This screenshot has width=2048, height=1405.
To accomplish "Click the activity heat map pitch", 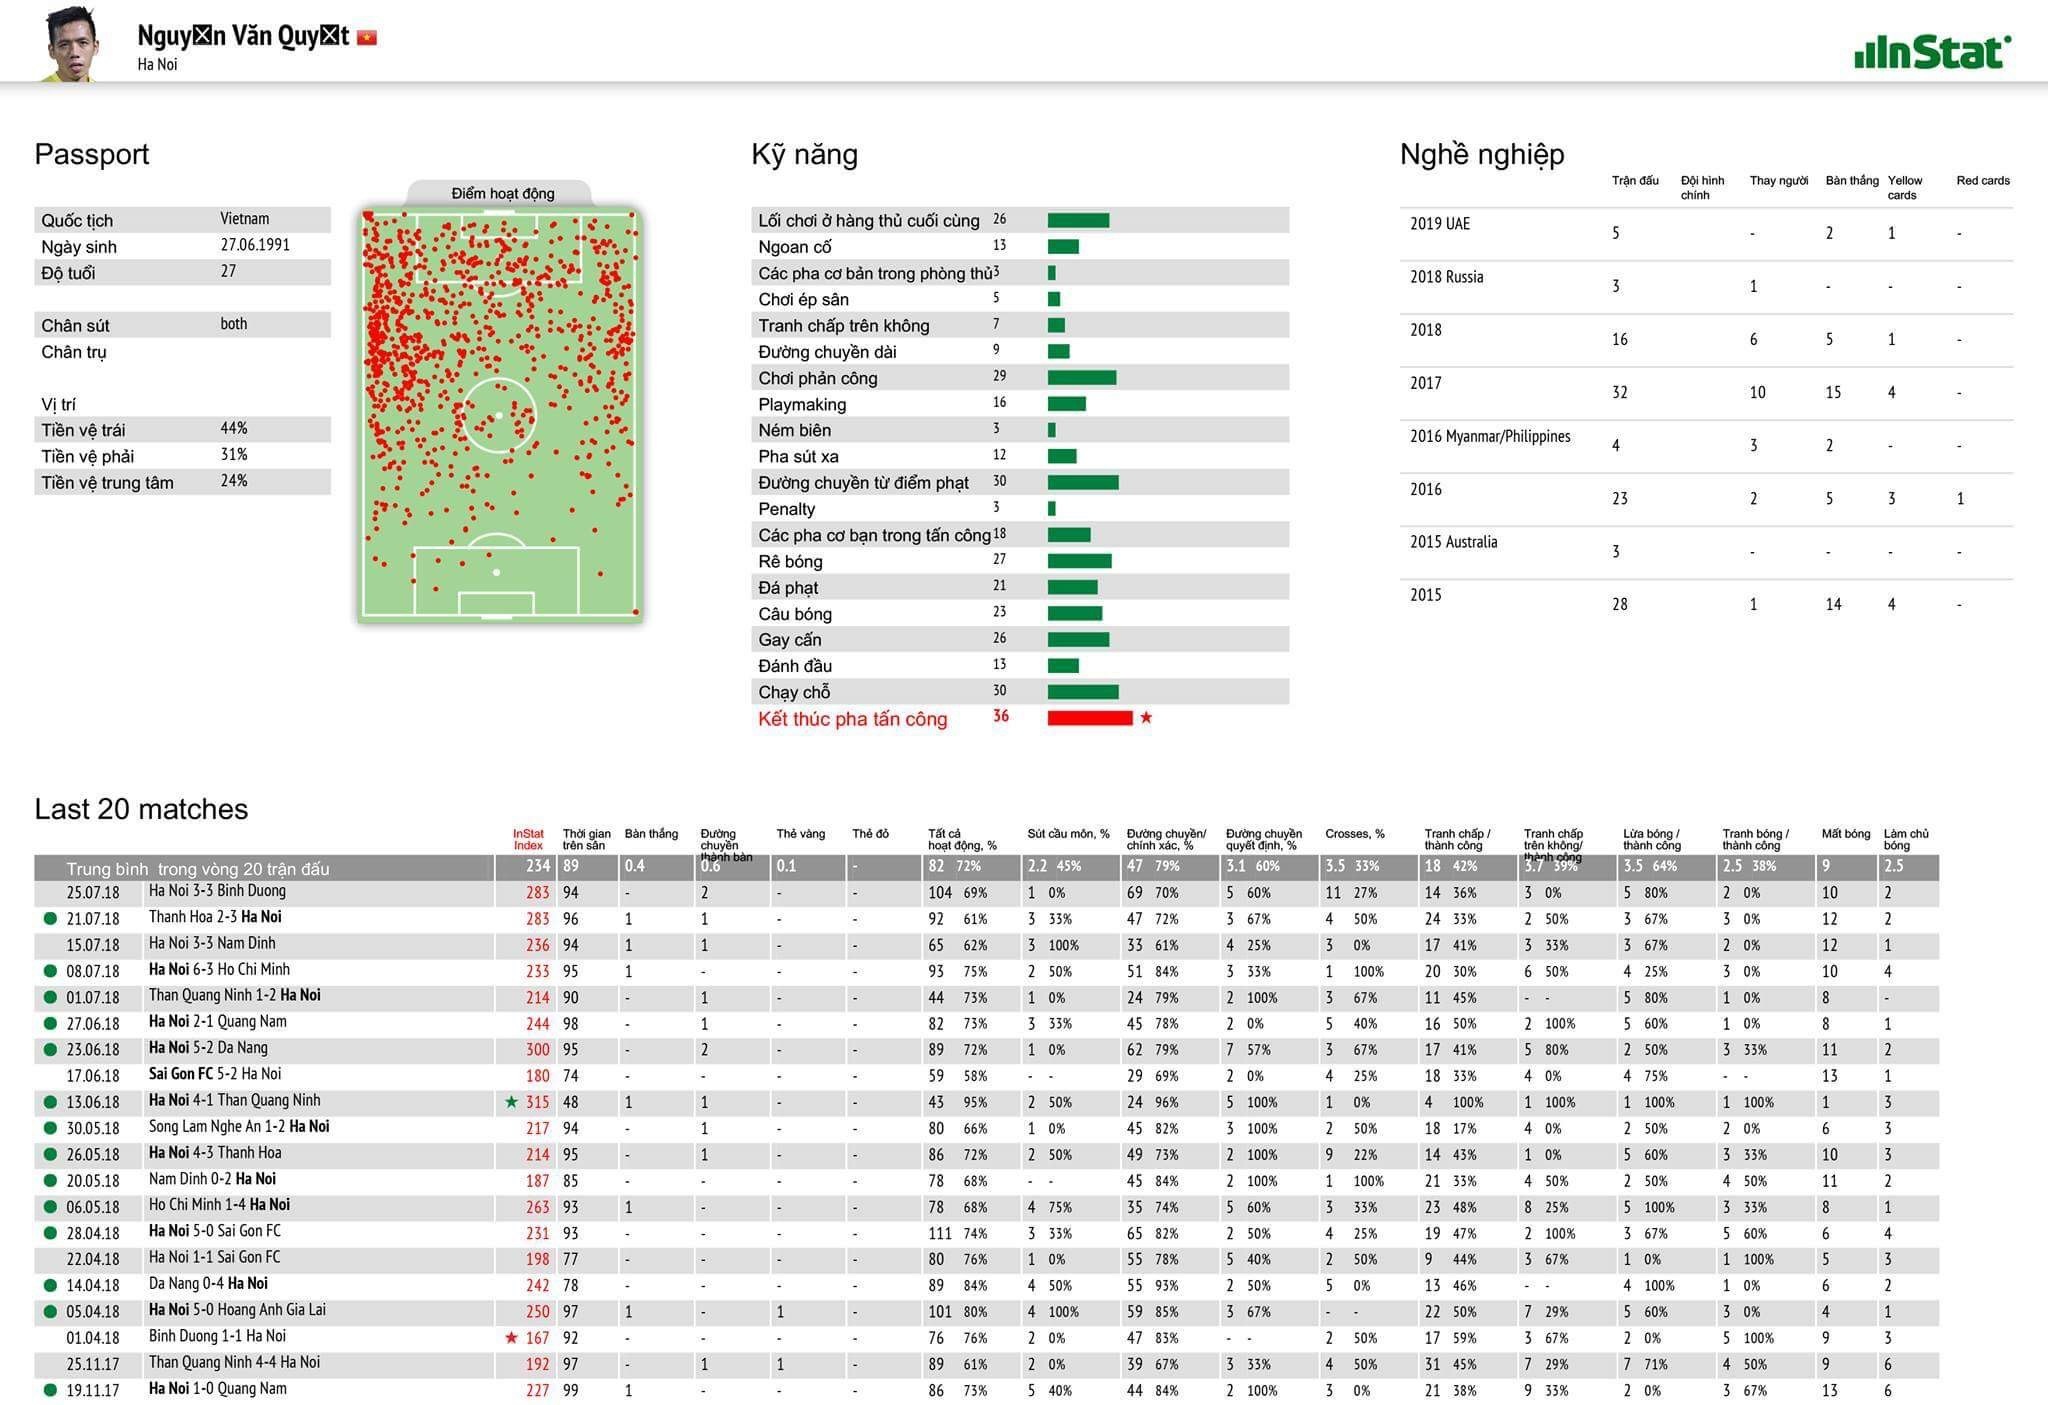I will (x=499, y=415).
